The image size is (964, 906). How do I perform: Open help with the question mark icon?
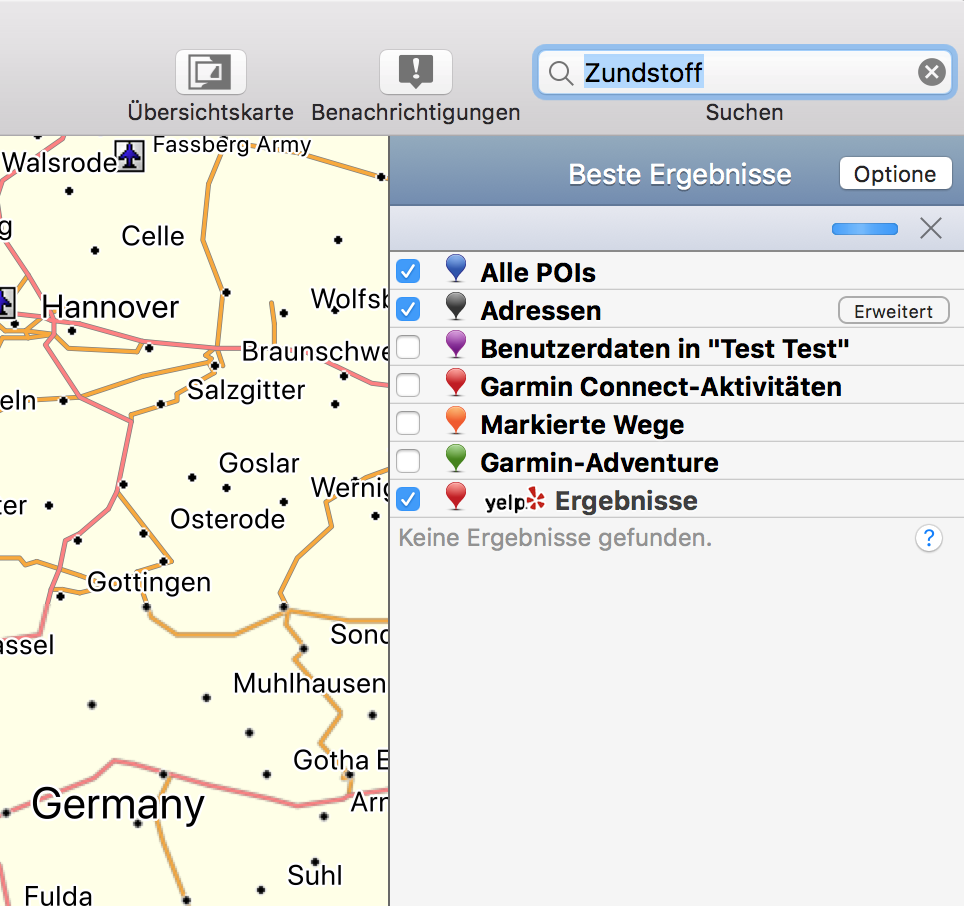coord(928,539)
